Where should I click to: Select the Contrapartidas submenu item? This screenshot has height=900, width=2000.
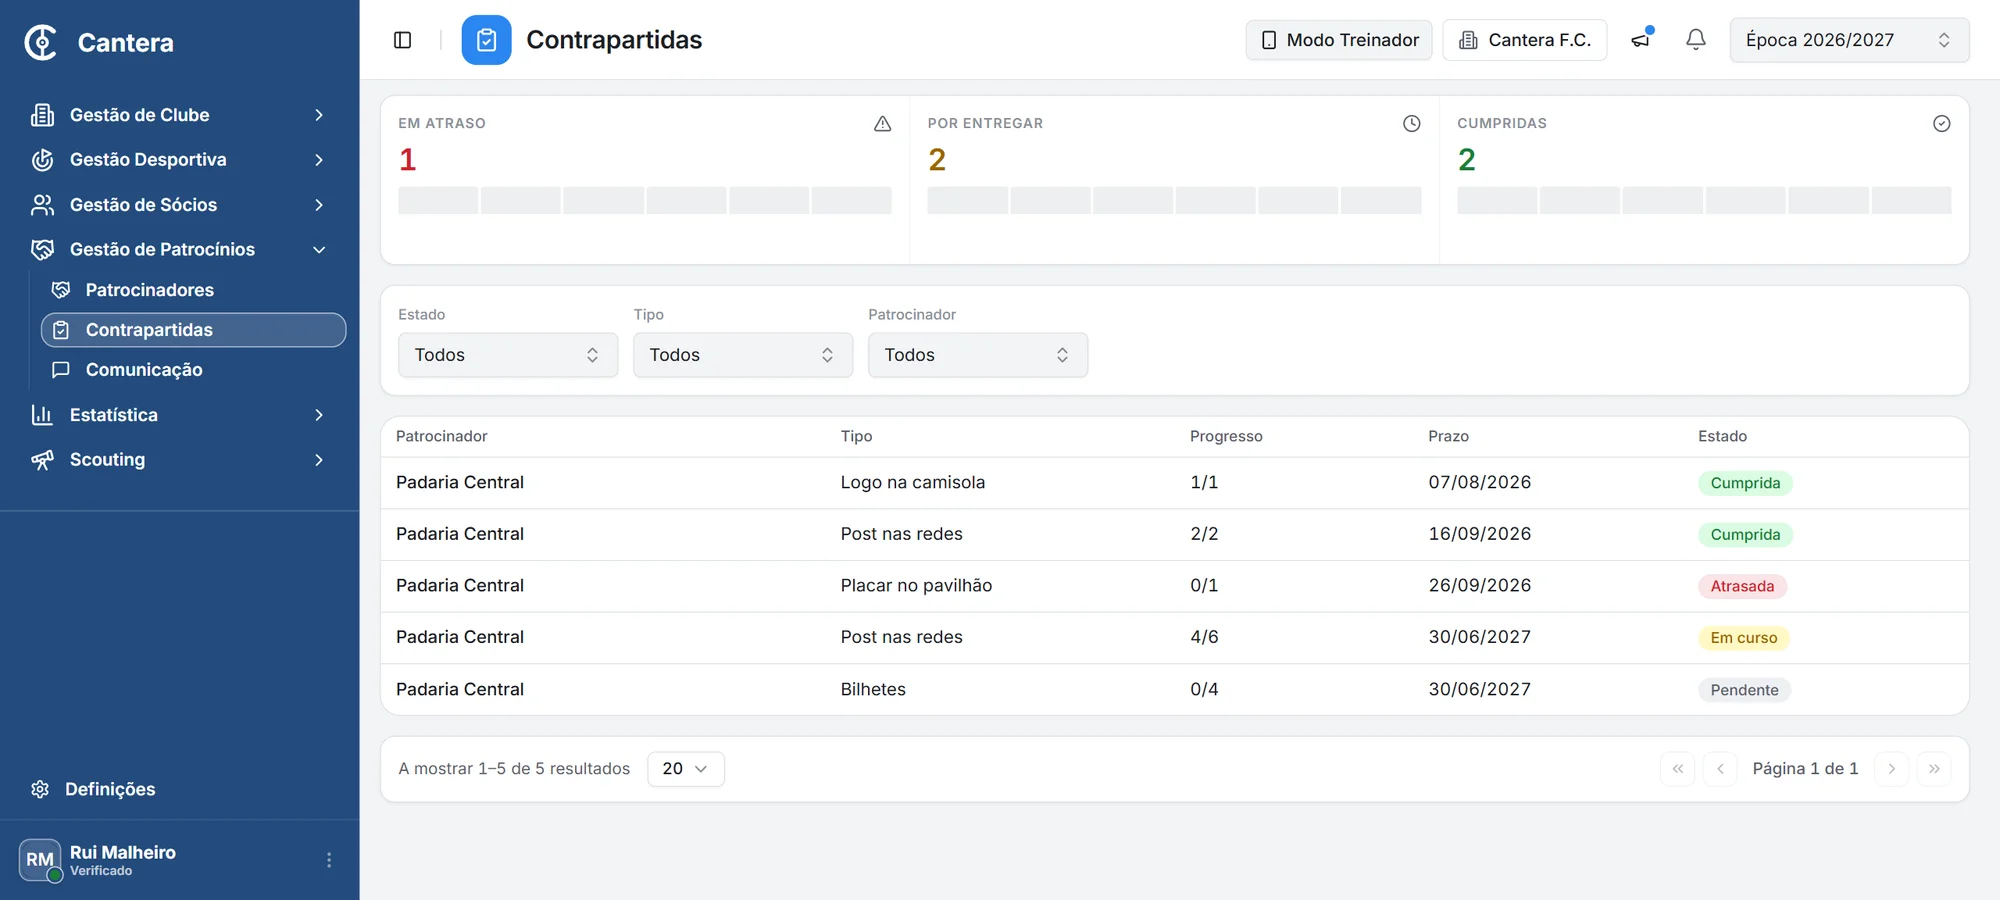(193, 330)
